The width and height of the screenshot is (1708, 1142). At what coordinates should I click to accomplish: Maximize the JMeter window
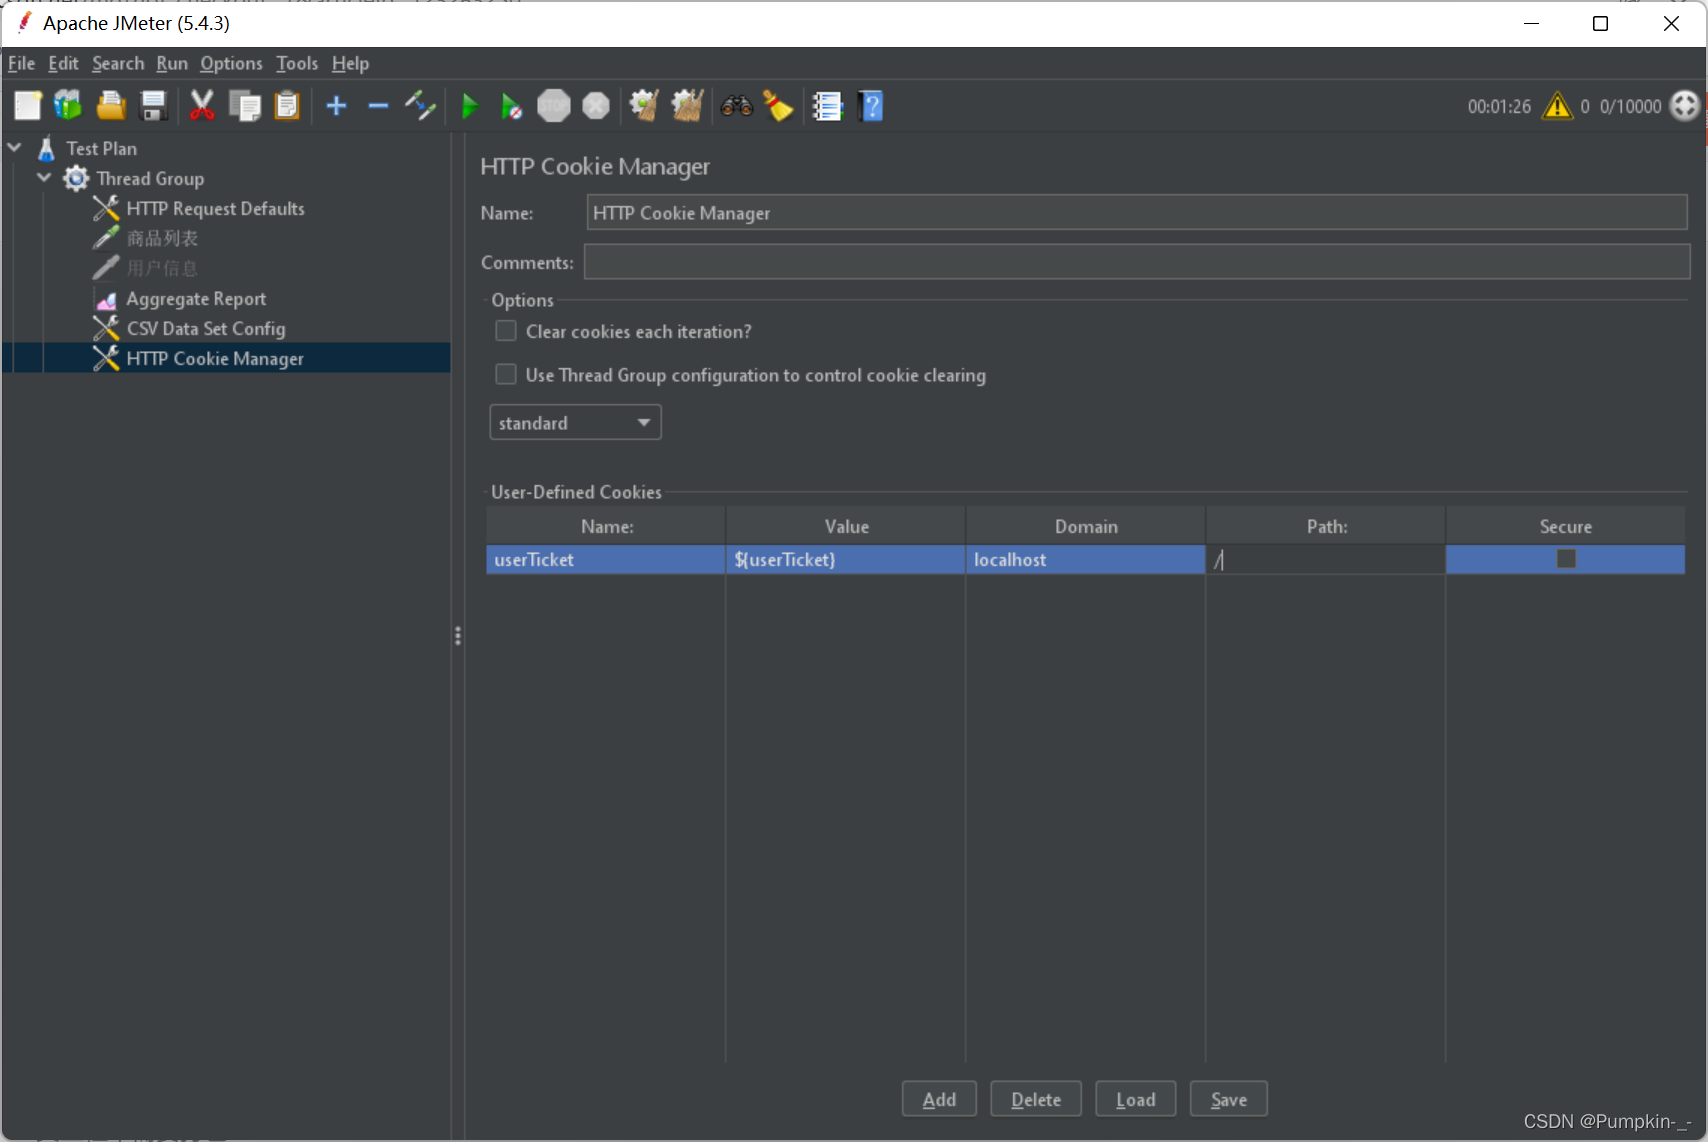tap(1600, 23)
